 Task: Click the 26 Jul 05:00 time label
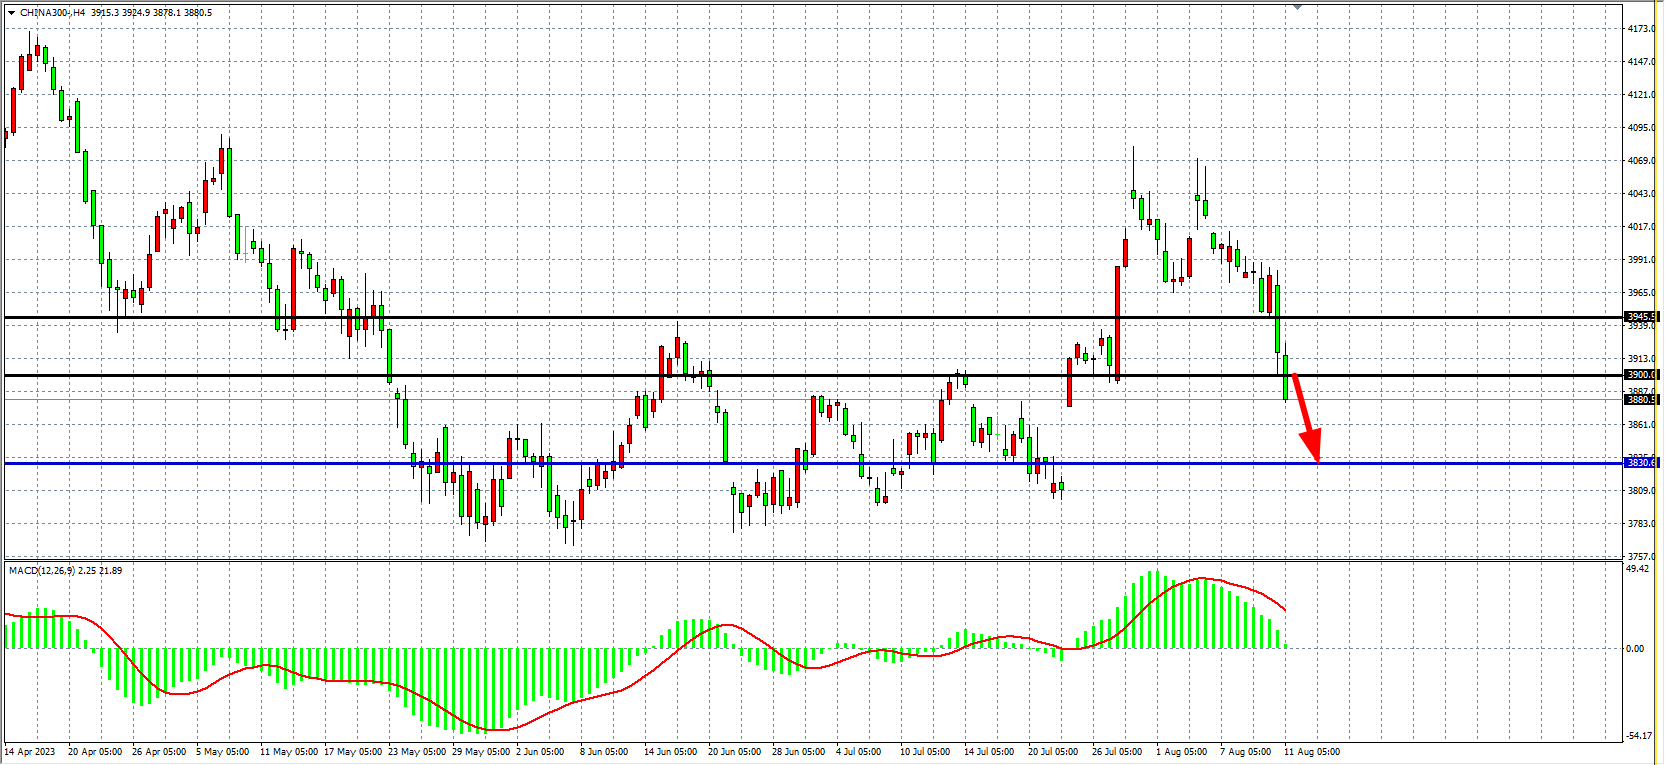[x=1117, y=752]
